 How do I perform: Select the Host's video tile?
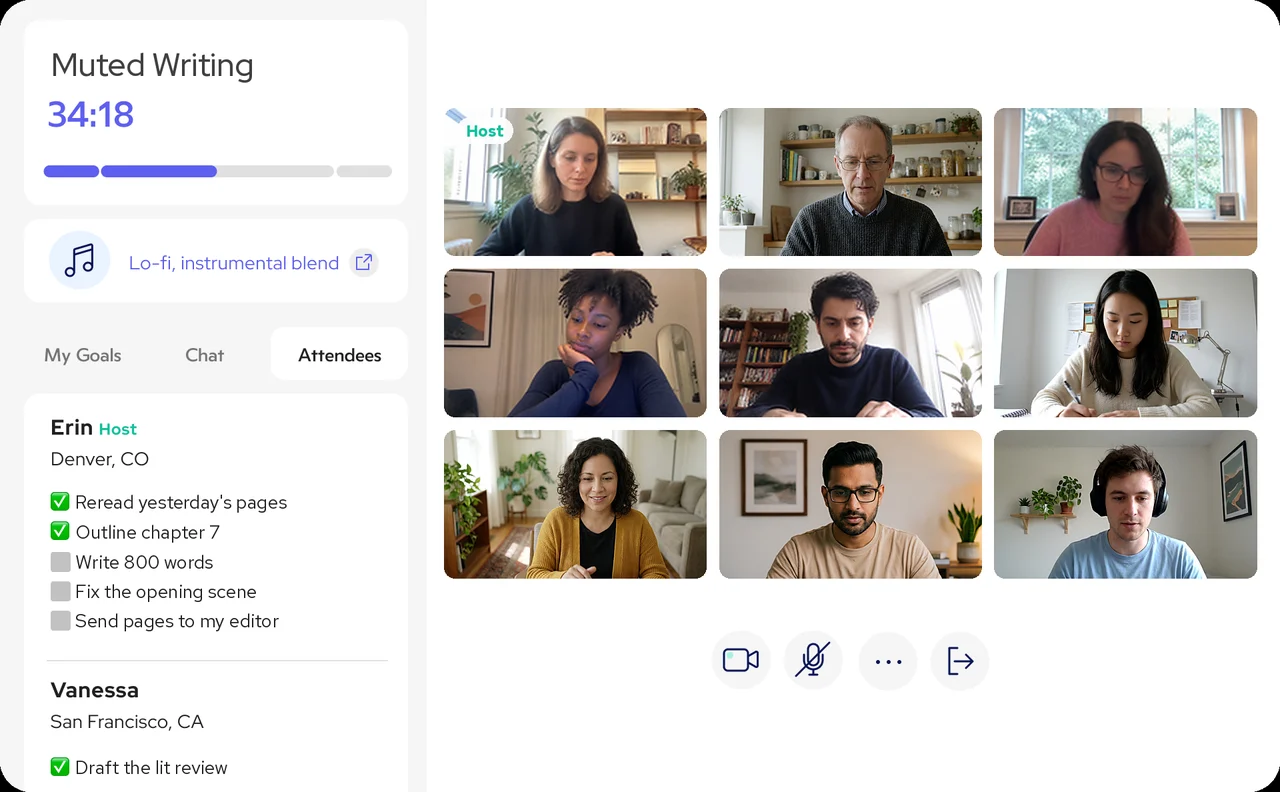[575, 182]
